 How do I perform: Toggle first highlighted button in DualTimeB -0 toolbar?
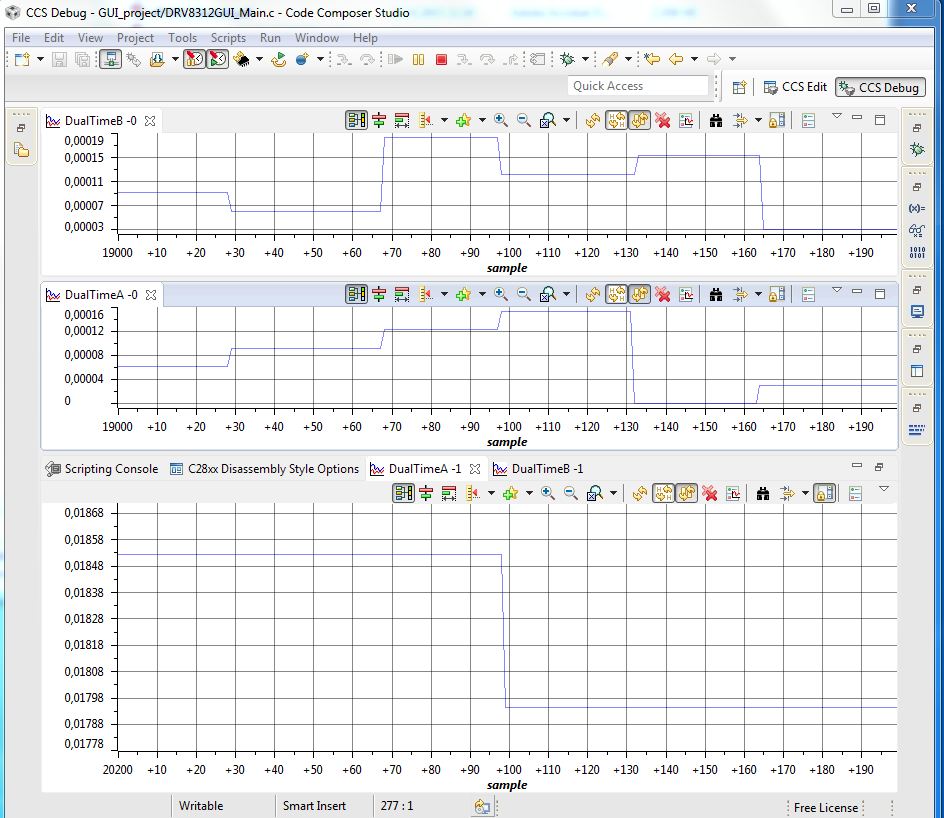[x=356, y=120]
